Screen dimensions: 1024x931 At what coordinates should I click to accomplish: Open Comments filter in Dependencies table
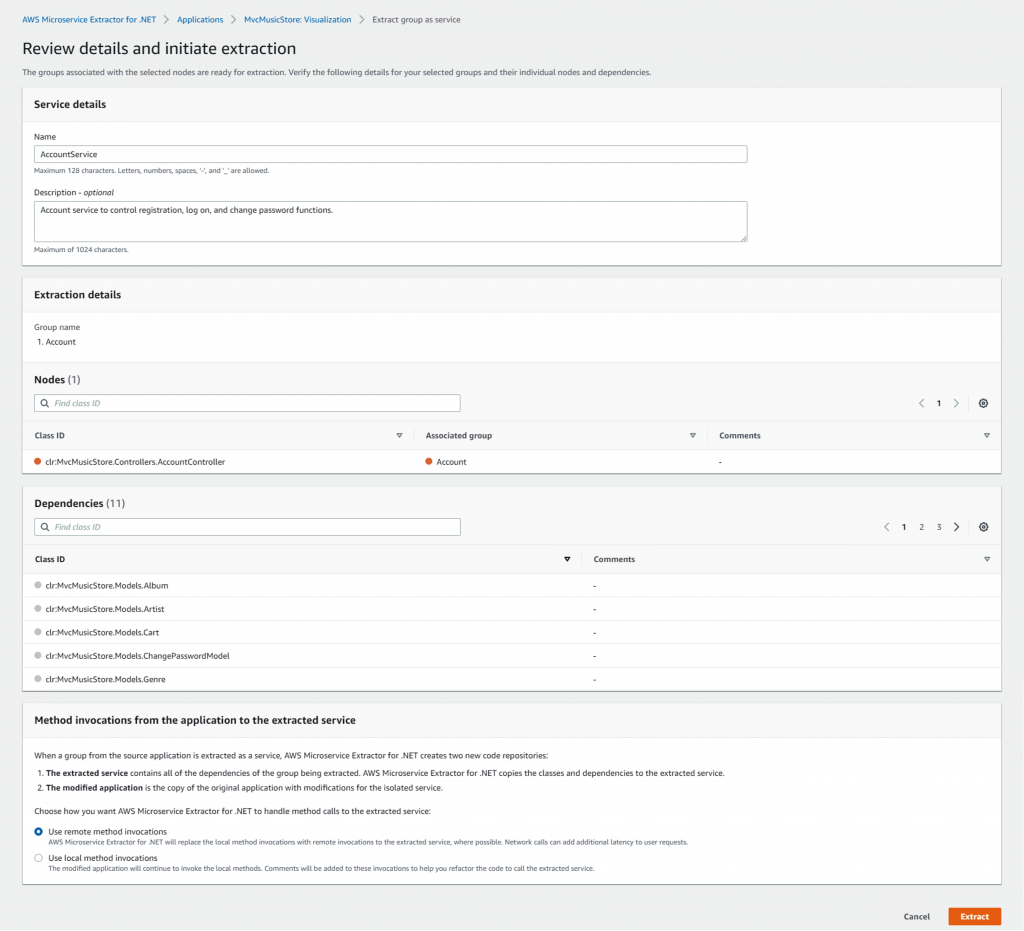(x=986, y=559)
